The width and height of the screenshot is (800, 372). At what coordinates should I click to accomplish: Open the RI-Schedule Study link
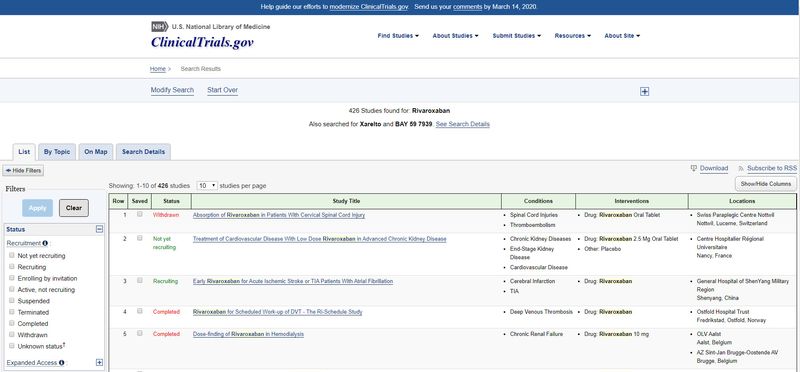(278, 312)
